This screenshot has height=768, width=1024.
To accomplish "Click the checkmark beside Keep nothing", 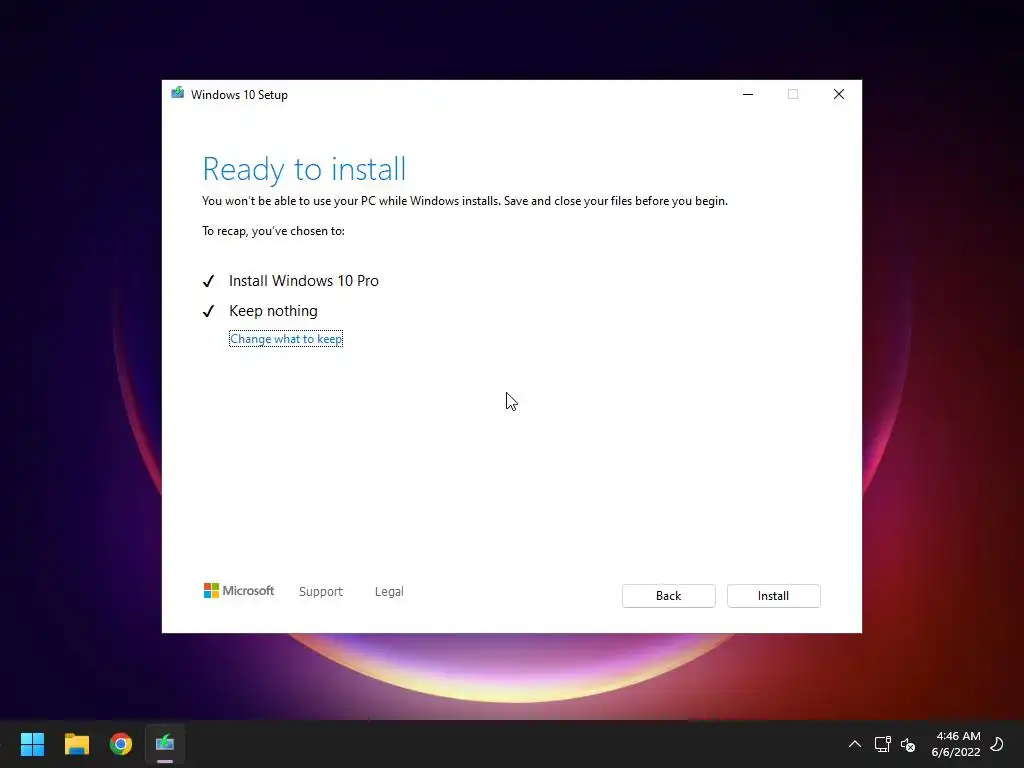I will tap(208, 311).
